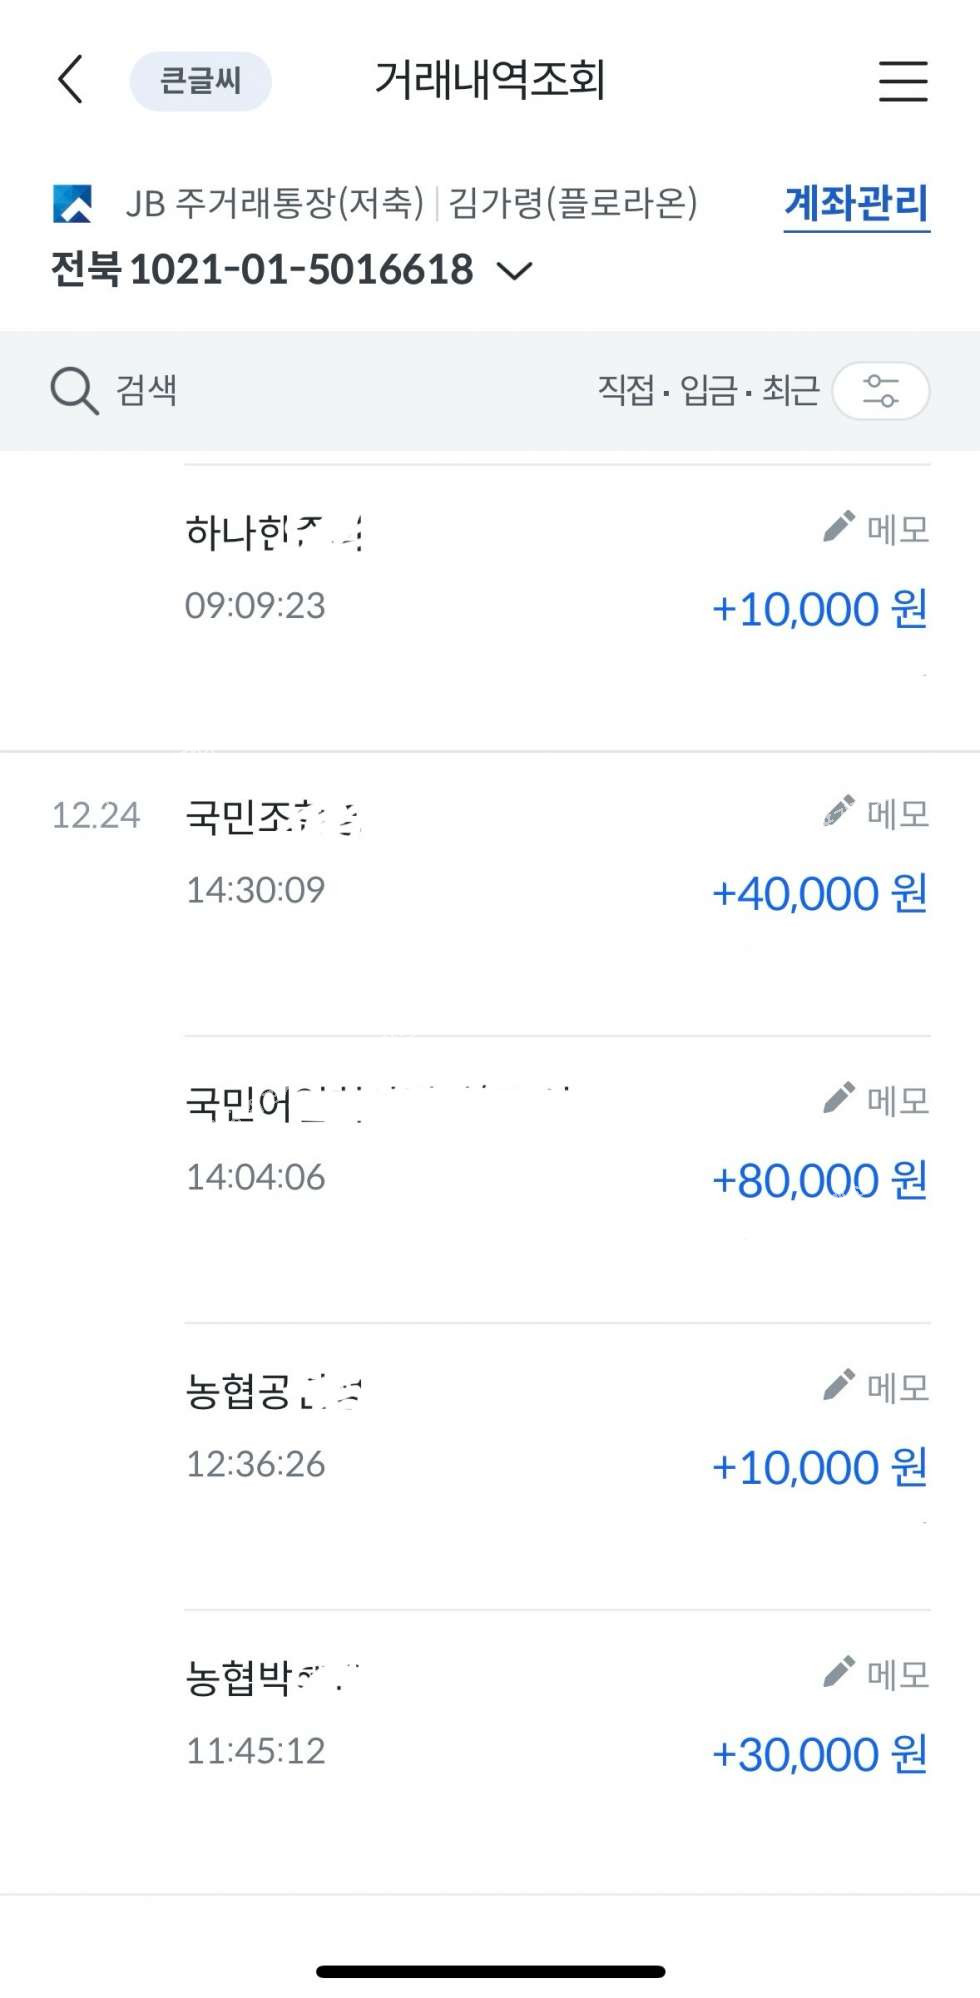Viewport: 980px width, 1998px height.
Task: Open the 직접·입금·최근 filter options
Action: [x=708, y=390]
